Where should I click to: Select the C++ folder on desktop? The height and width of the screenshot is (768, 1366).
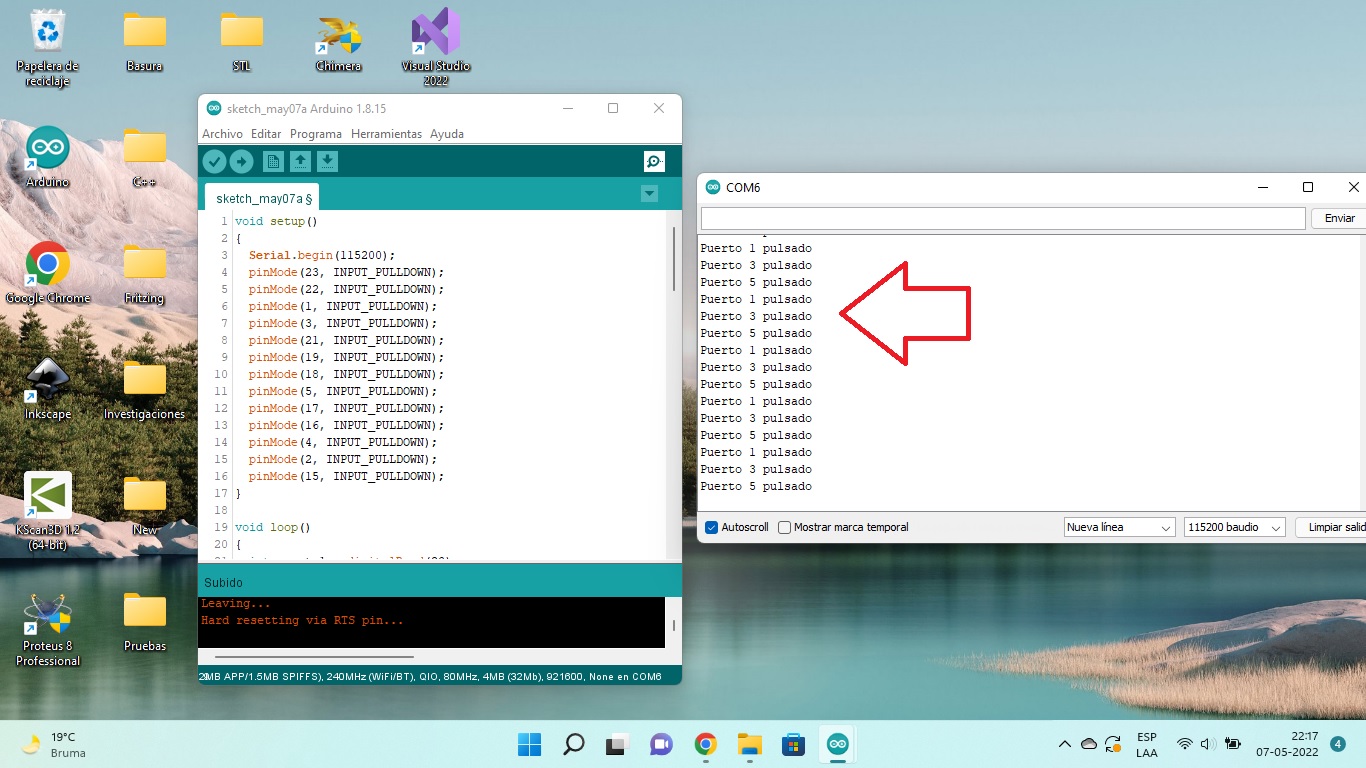144,157
